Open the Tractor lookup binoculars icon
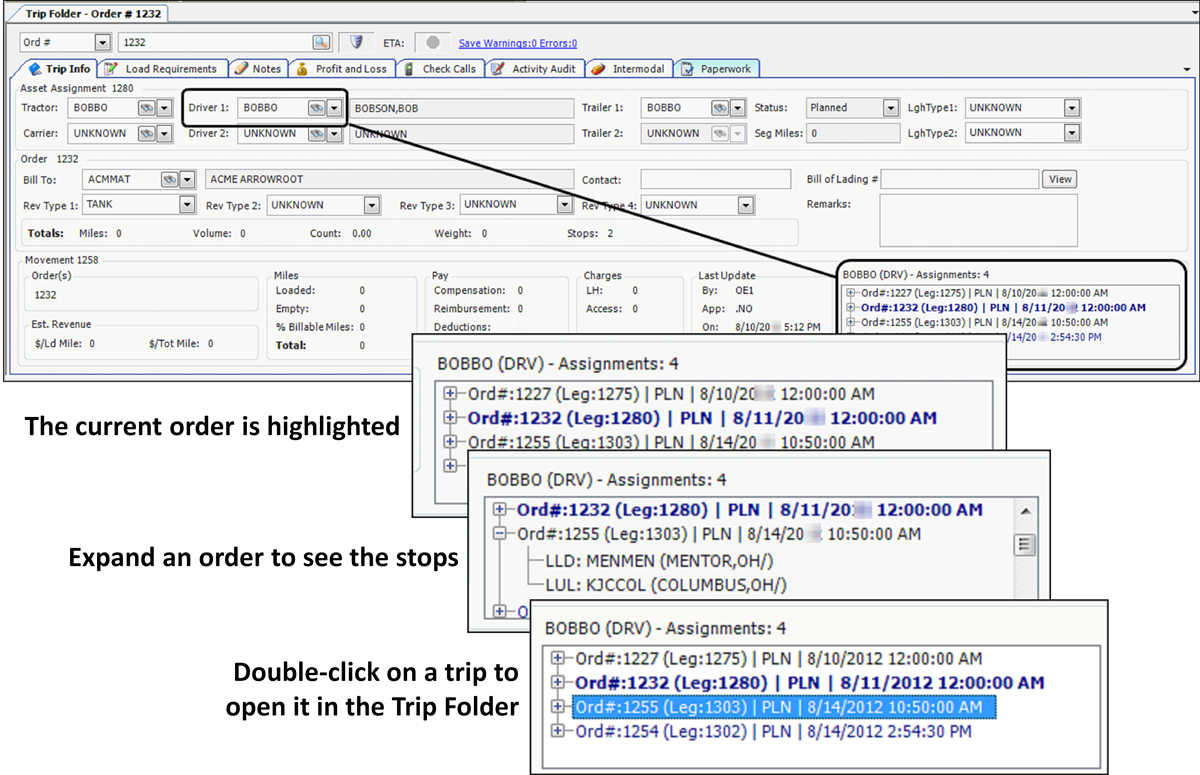The height and width of the screenshot is (775, 1200). tap(146, 108)
